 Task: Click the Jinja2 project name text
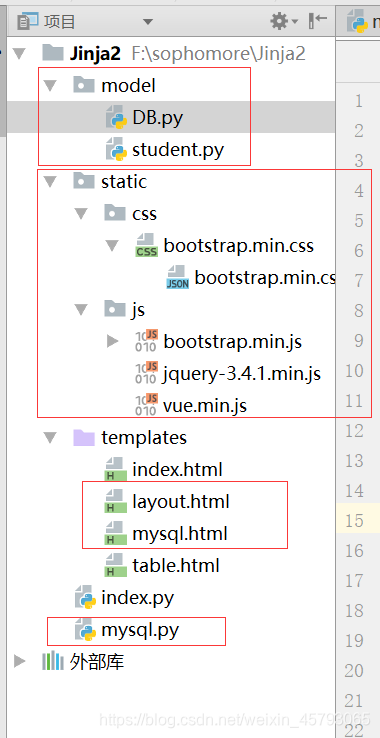click(96, 54)
